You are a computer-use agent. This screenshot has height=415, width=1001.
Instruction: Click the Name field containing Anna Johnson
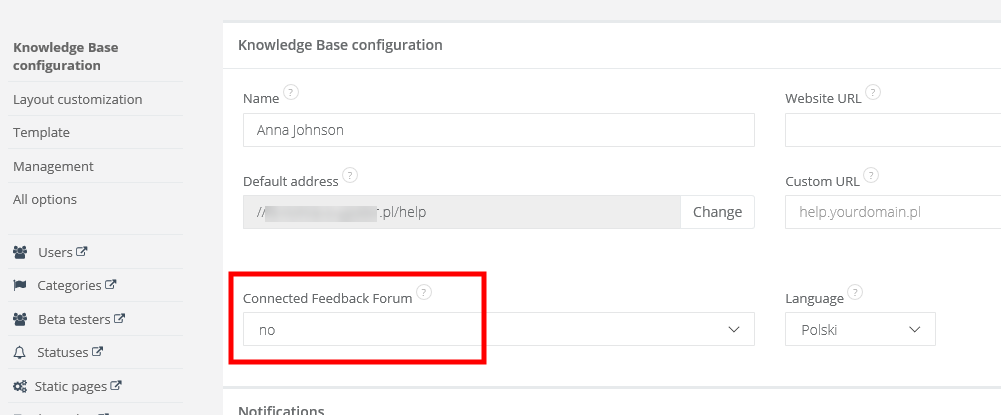(x=498, y=130)
